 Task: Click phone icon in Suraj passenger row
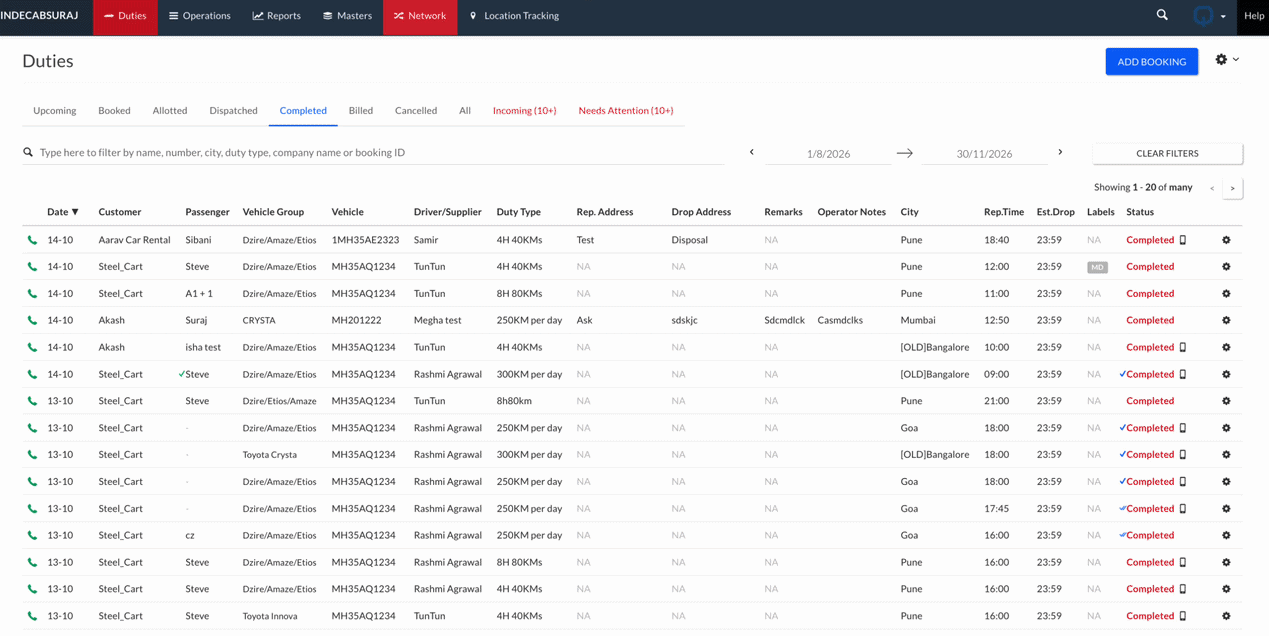tap(32, 320)
